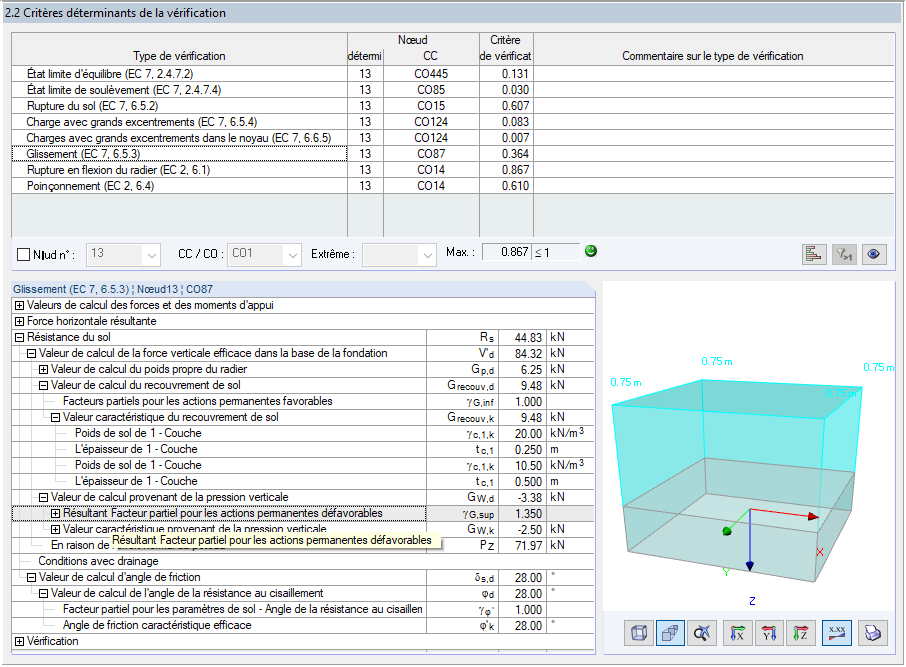Click t c,1 thickness value 0.250

pyautogui.click(x=522, y=450)
